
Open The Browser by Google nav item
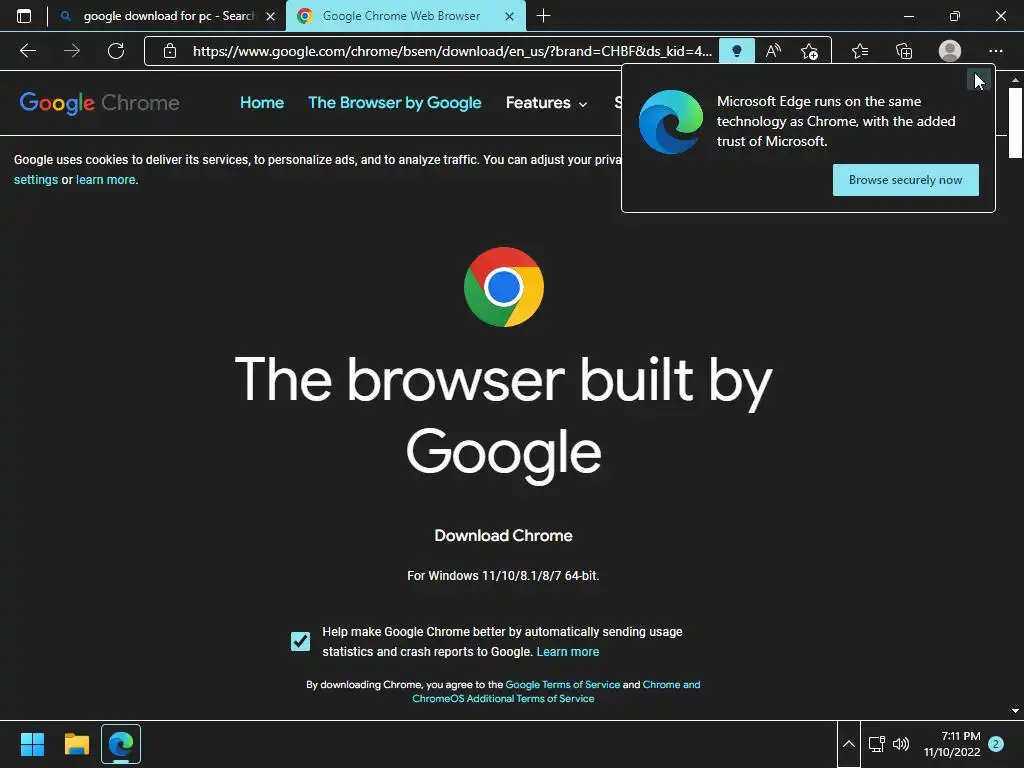394,103
